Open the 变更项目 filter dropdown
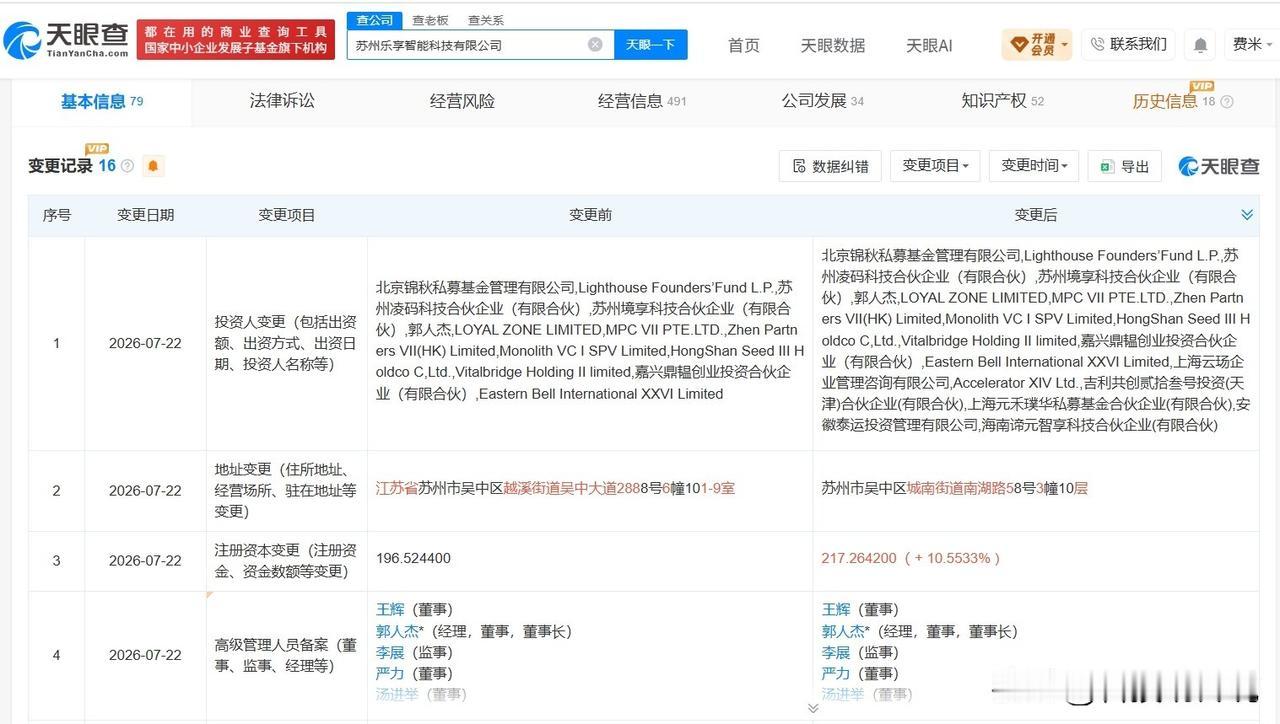 coord(935,166)
